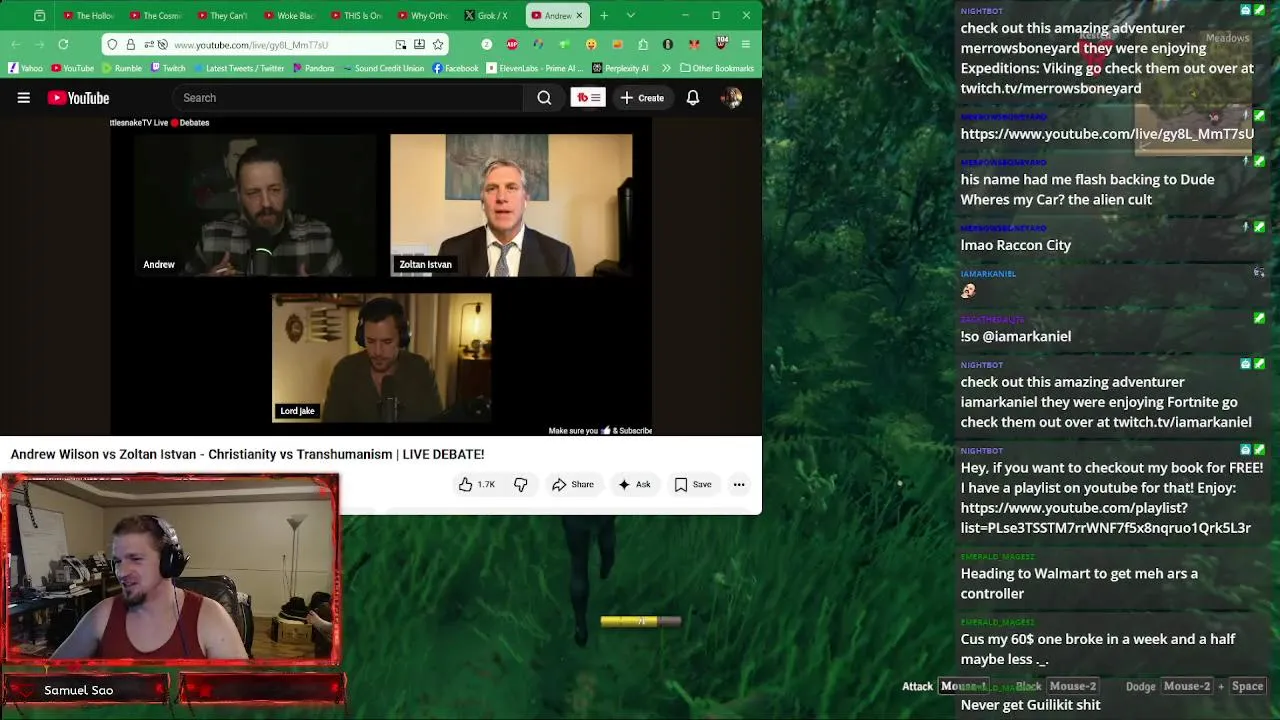Click the browser forward arrow
This screenshot has height=720, width=1280.
[39, 44]
